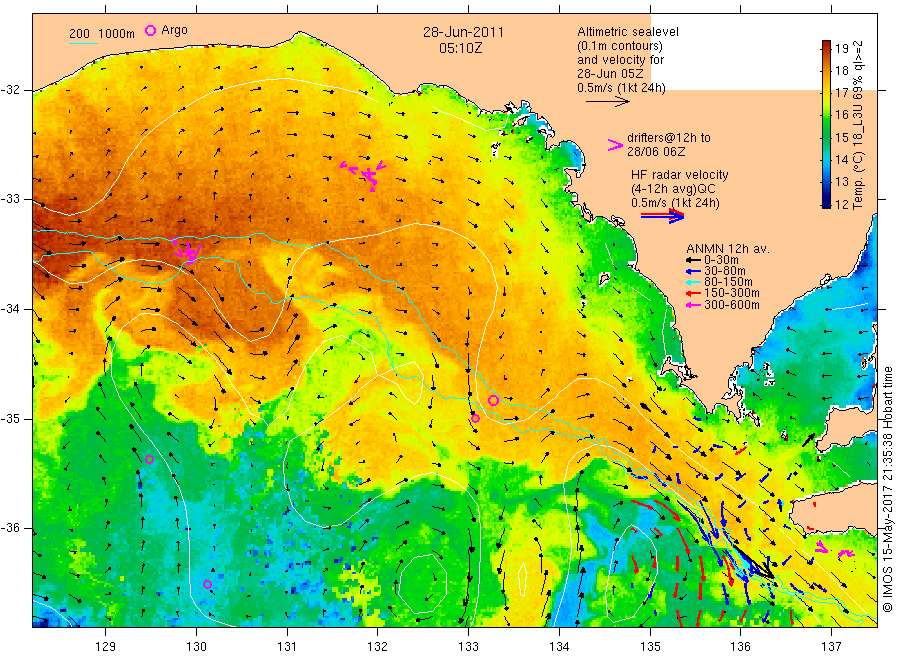Click the longitude axis label 131
This screenshot has width=900, height=660.
[287, 646]
